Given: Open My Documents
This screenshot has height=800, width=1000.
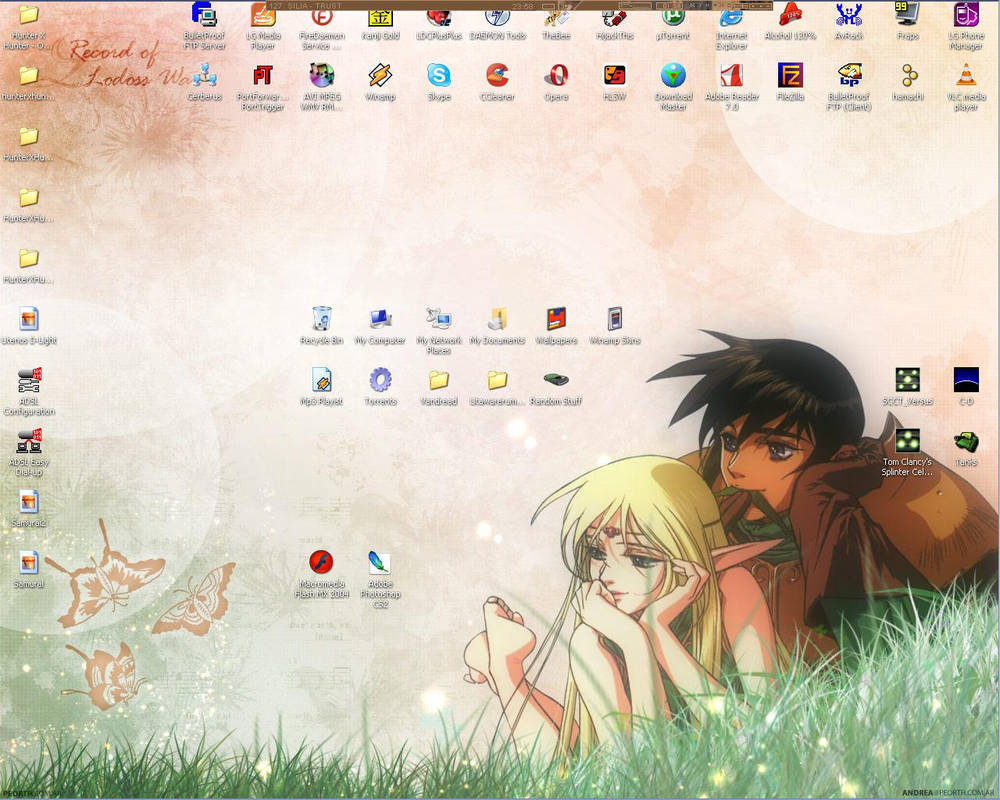Looking at the screenshot, I should click(497, 319).
